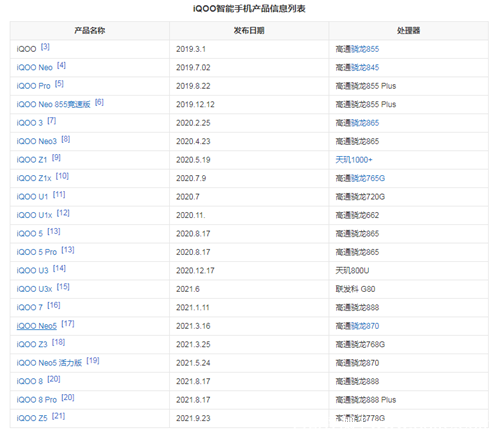500x438 pixels.
Task: Open the iQOO U3x product link
Action: pos(34,289)
